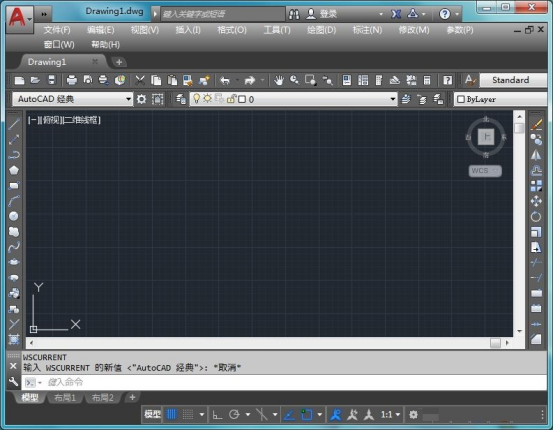Viewport: 553px width, 430px height.
Task: Click the Redo arrow icon
Action: click(x=250, y=81)
